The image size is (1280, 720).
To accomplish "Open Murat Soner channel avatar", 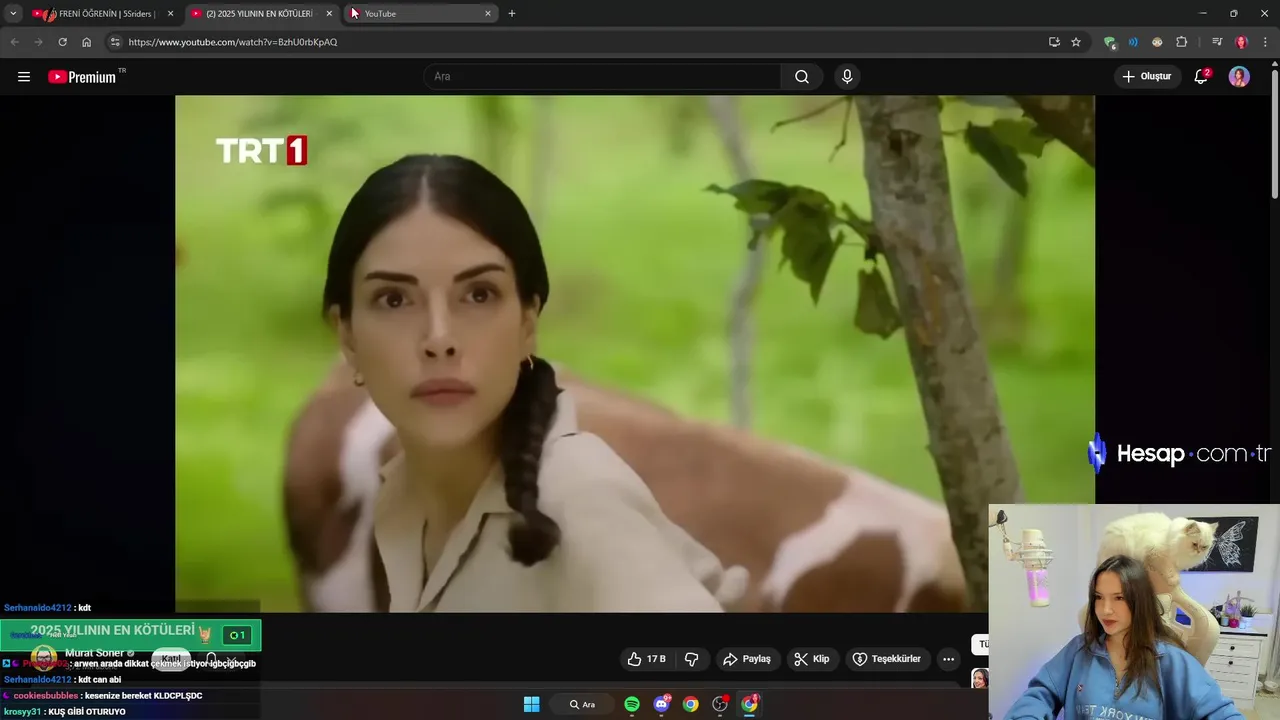I will pos(44,659).
